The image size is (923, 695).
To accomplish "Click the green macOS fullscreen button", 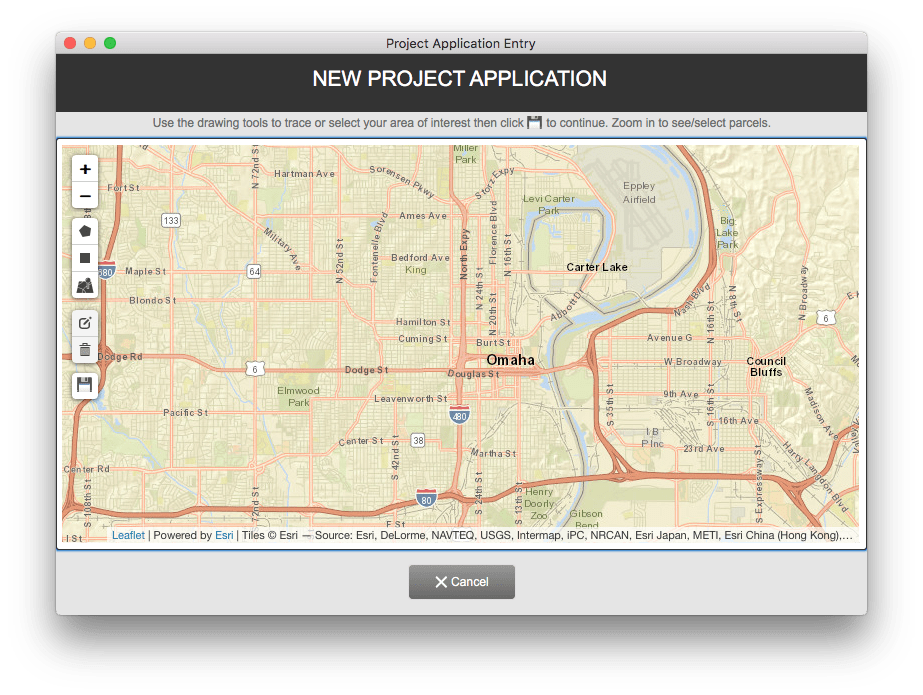I will coord(110,43).
